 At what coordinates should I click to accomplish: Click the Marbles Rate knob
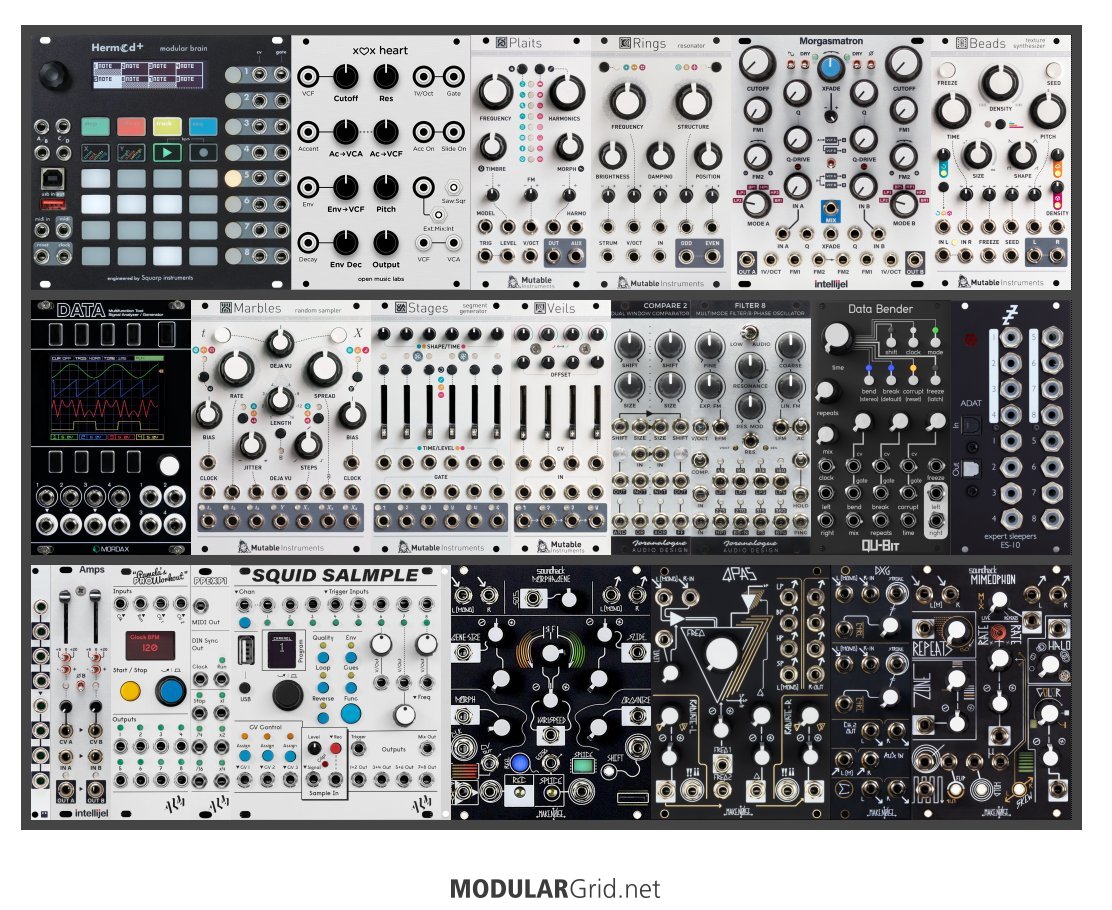coord(236,368)
